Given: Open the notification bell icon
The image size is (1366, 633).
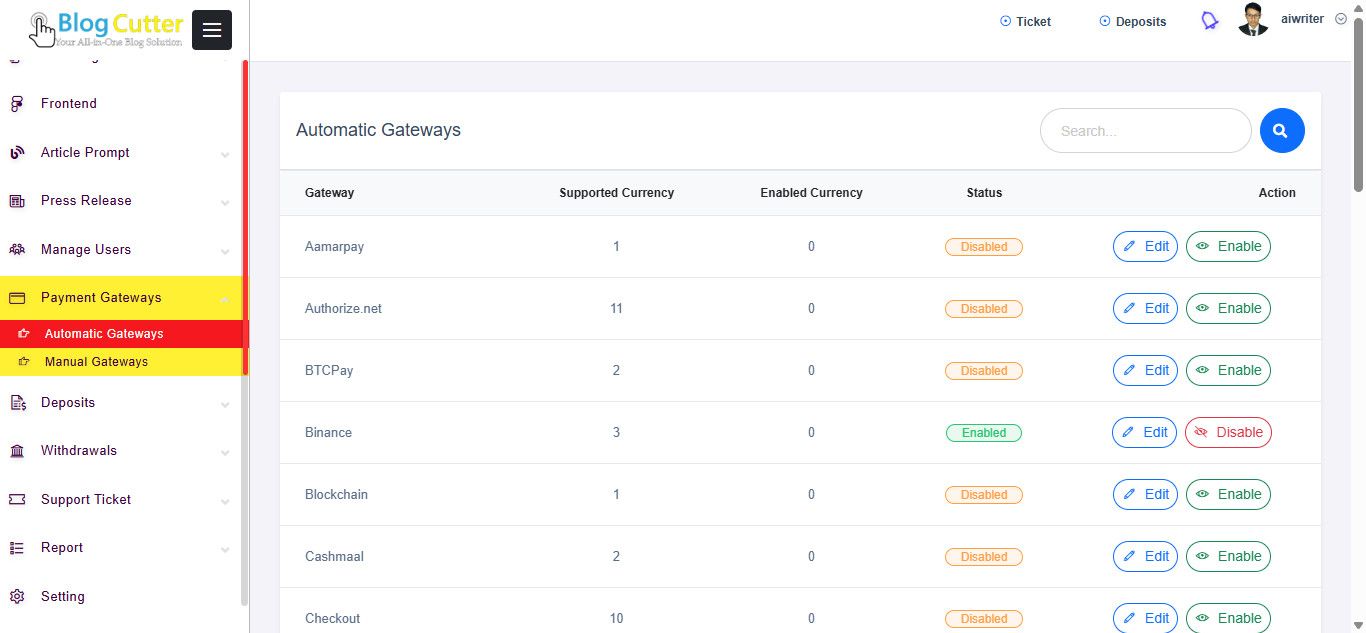Looking at the screenshot, I should (x=1210, y=21).
